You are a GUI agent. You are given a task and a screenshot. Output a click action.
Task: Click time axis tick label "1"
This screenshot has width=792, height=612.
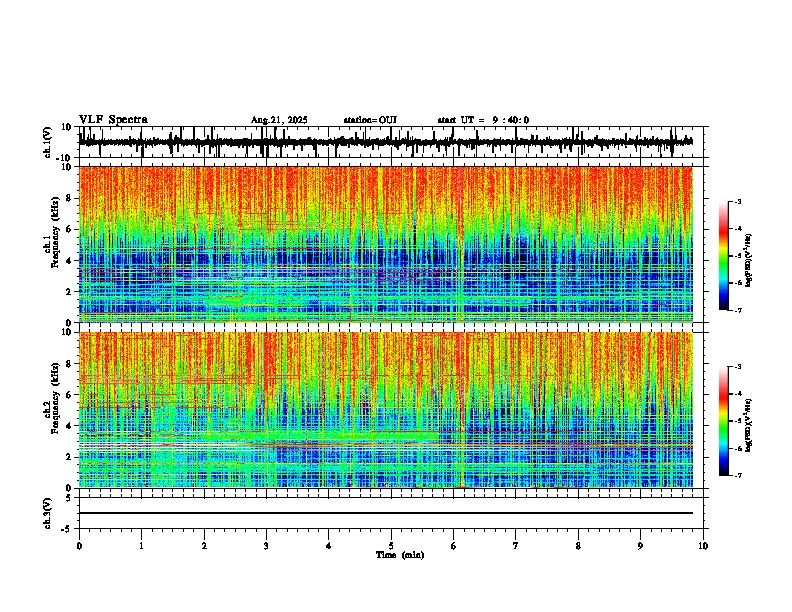(x=141, y=546)
